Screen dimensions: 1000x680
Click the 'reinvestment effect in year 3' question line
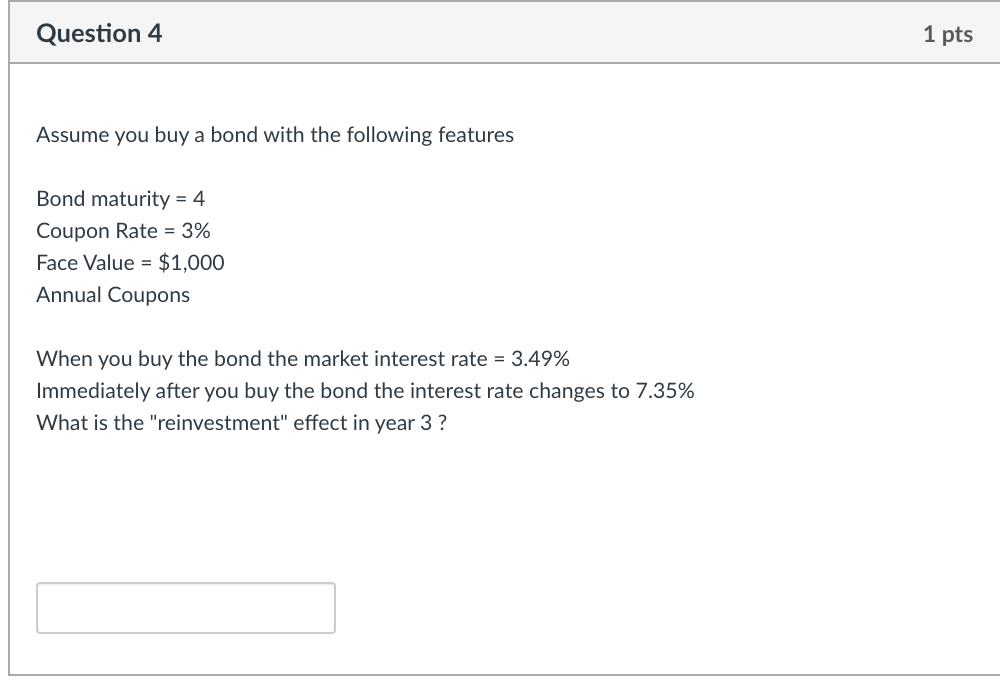(243, 422)
